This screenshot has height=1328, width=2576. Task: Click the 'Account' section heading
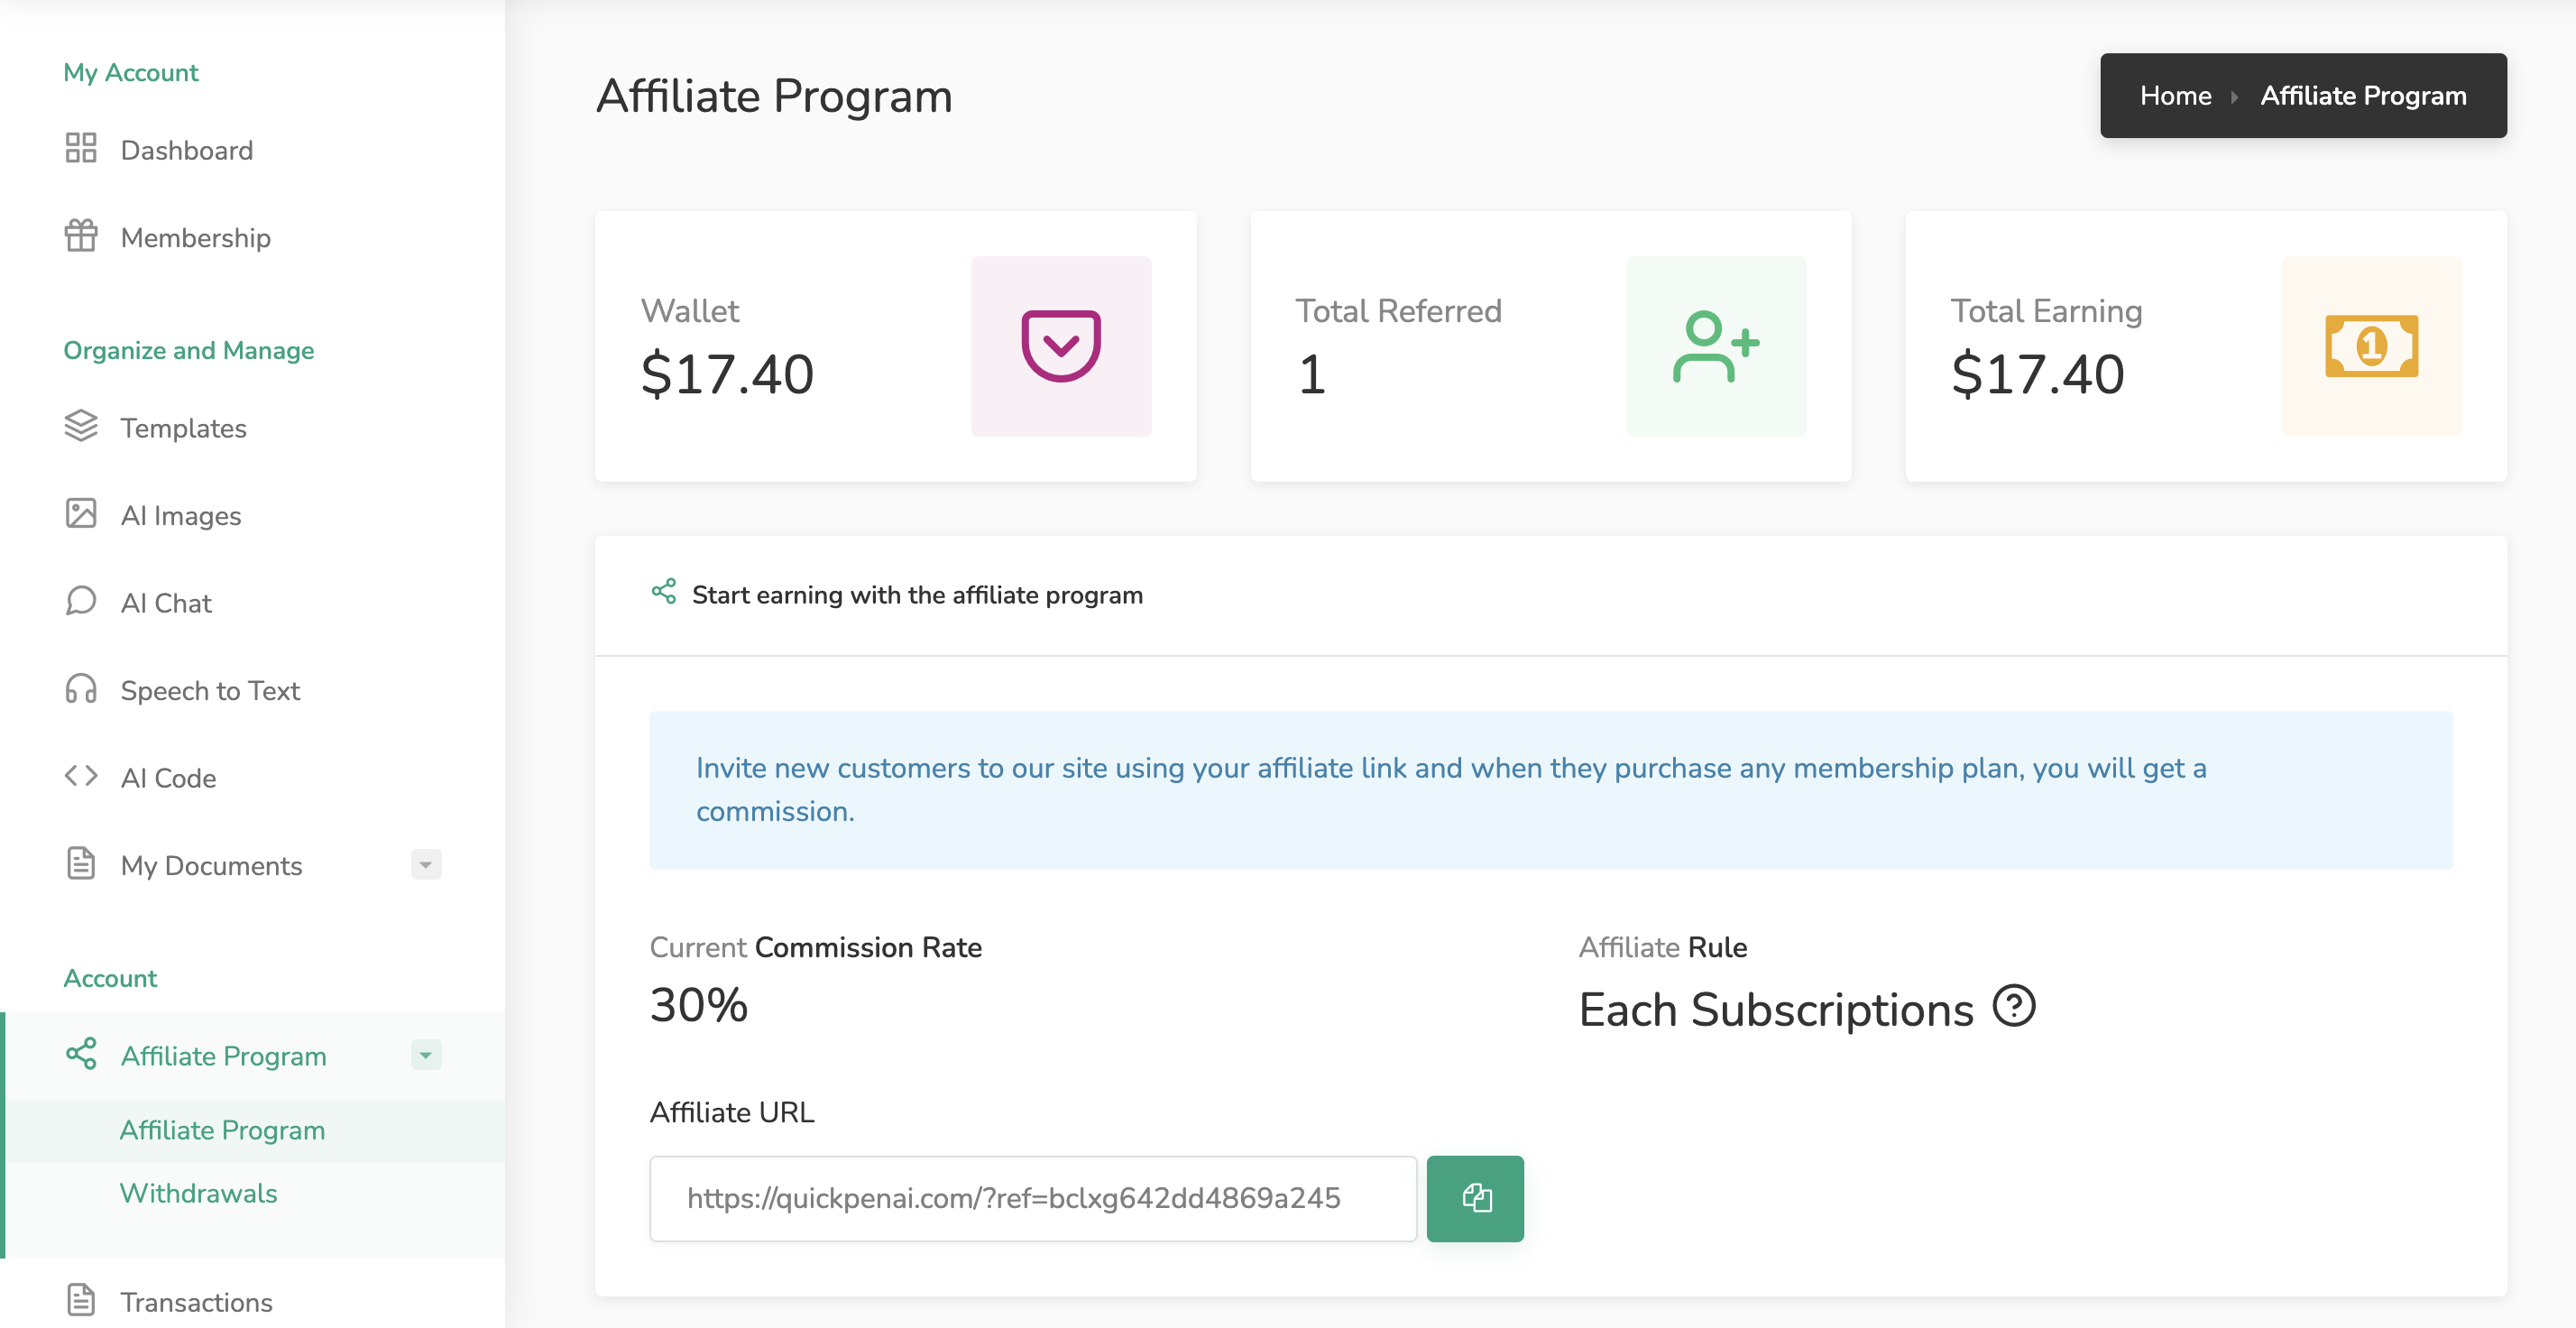(110, 978)
